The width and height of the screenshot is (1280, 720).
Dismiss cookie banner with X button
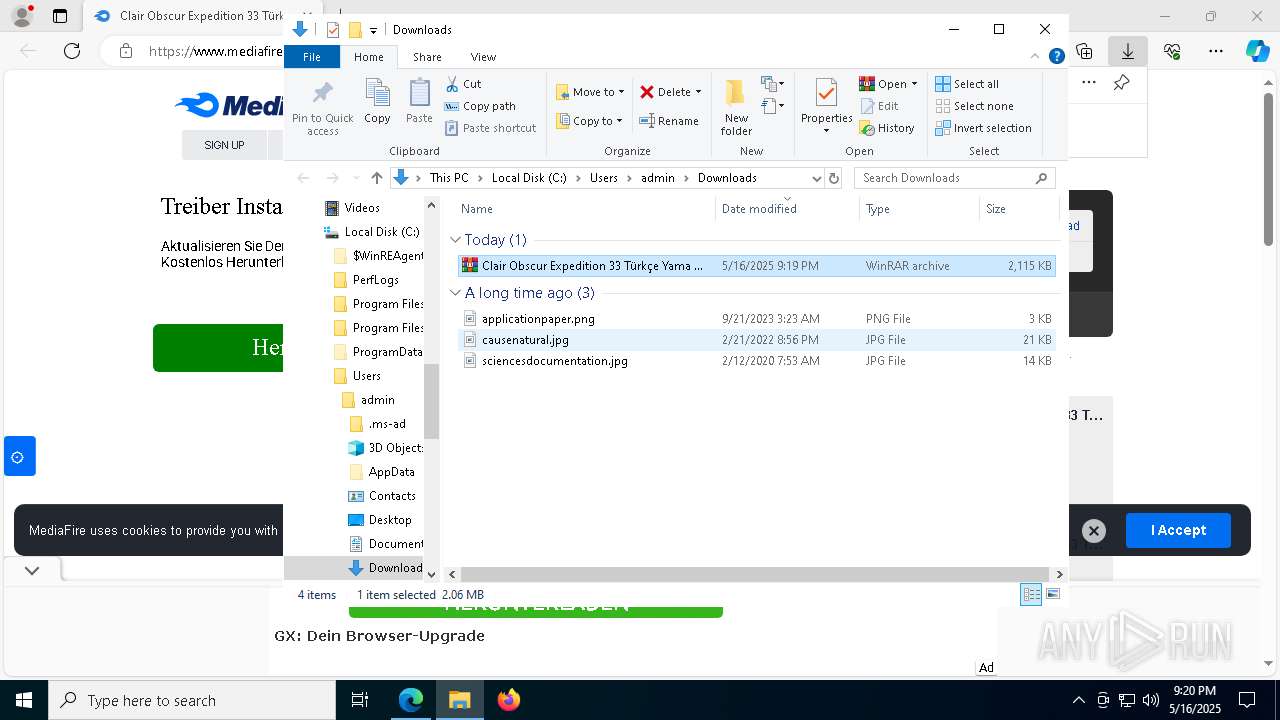1093,531
